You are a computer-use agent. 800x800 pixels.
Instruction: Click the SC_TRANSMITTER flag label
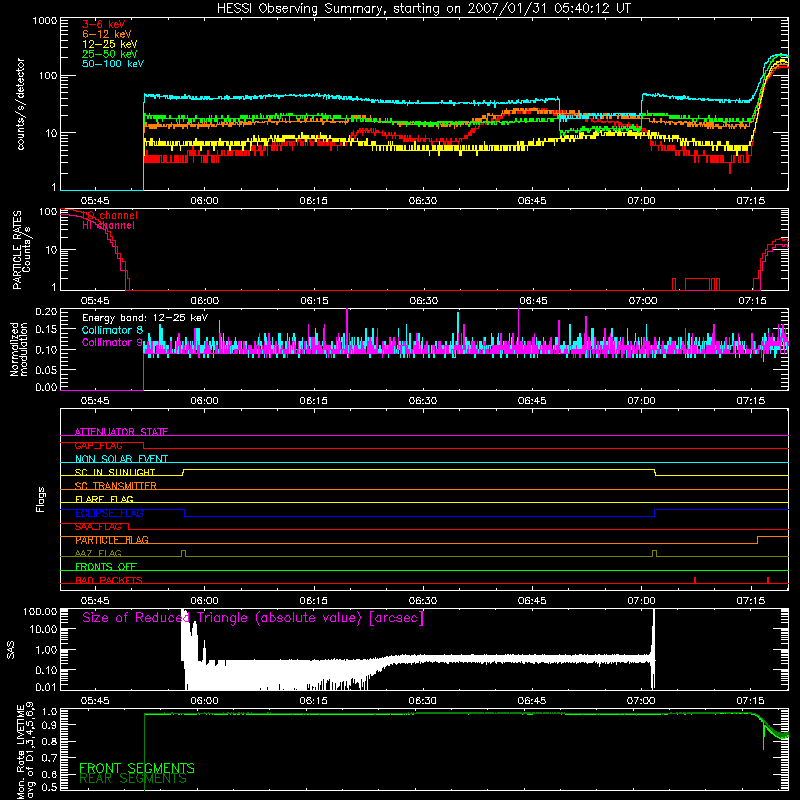(116, 486)
